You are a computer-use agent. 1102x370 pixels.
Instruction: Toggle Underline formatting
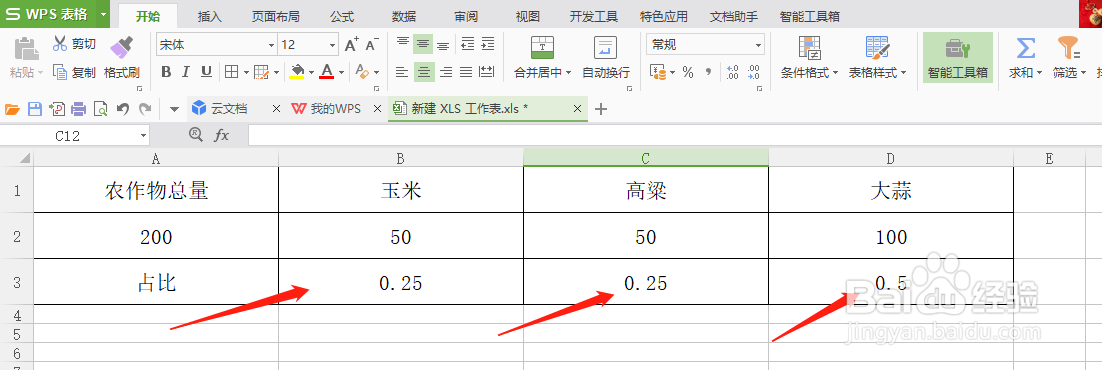click(x=206, y=72)
